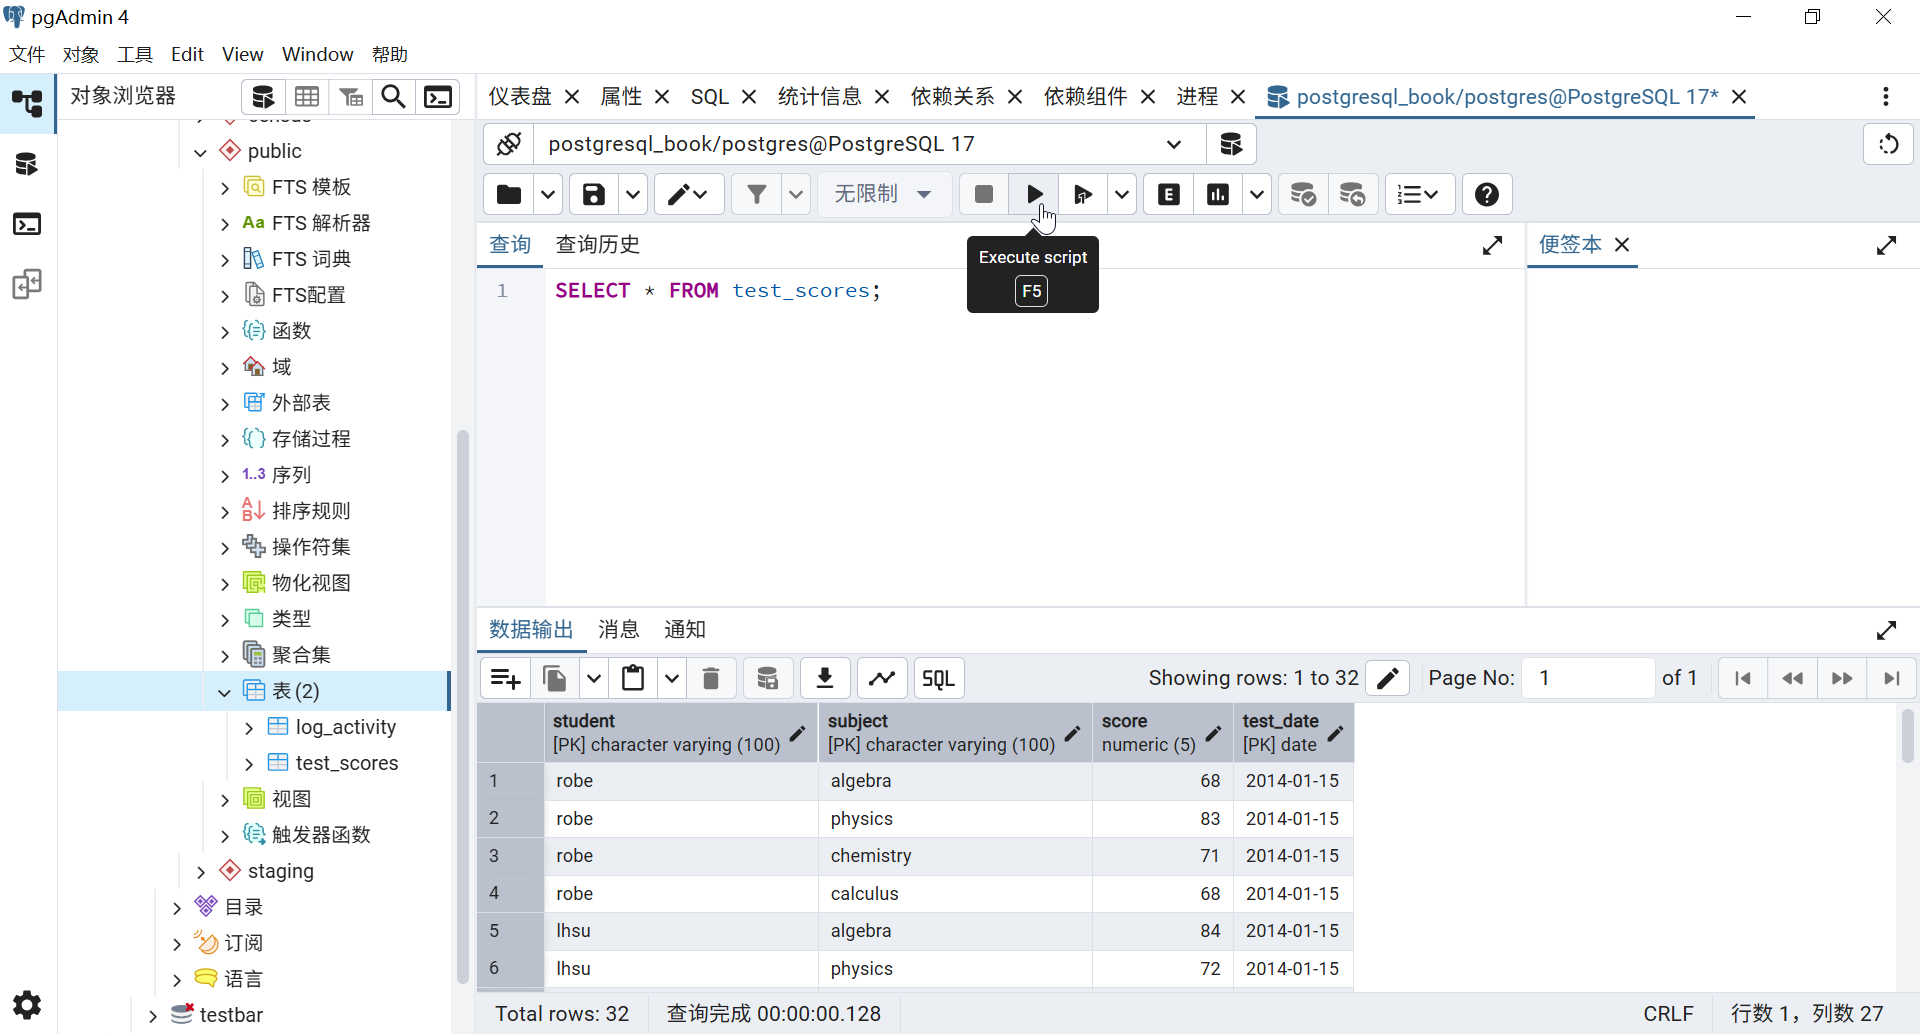Image resolution: width=1920 pixels, height=1034 pixels.
Task: Open the graph visualiser icon
Action: click(882, 678)
